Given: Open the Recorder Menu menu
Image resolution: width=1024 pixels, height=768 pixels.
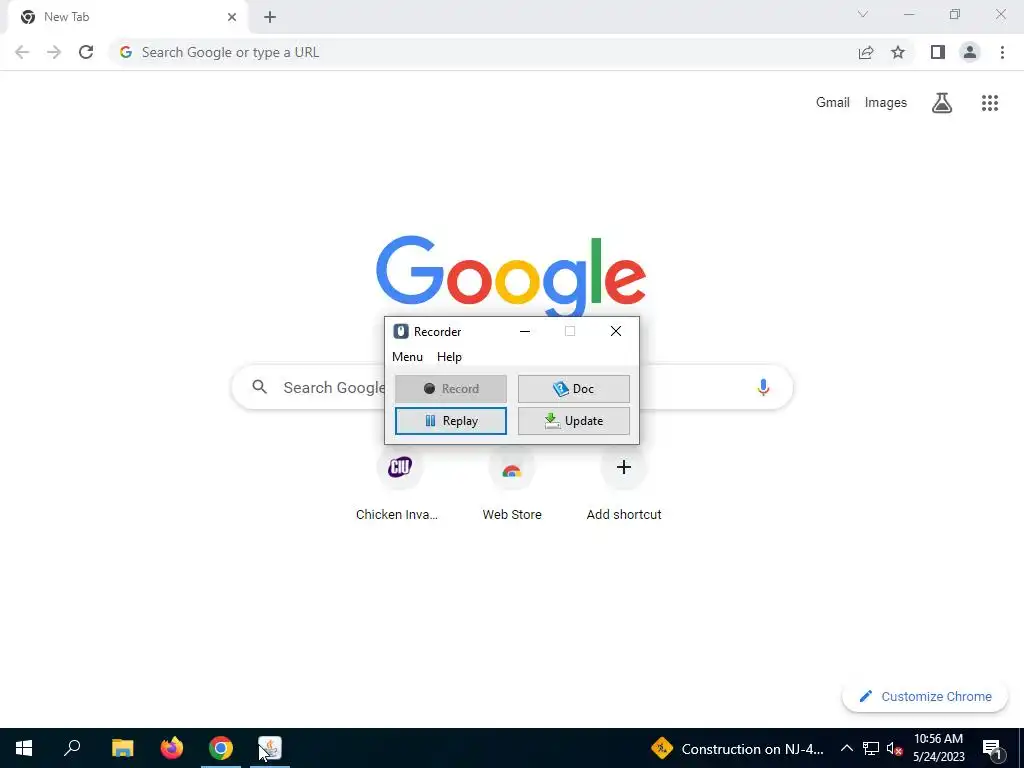Looking at the screenshot, I should point(407,357).
